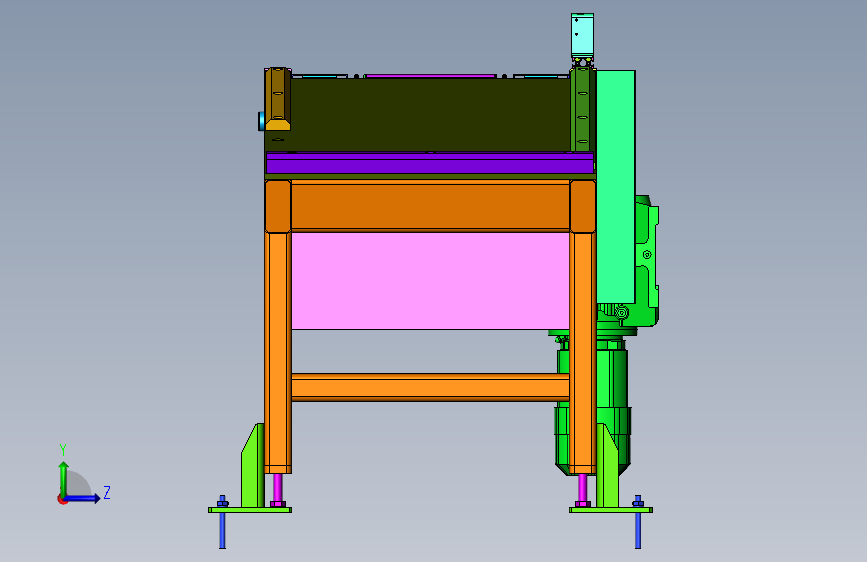
Task: Select the left blue anchor bolt
Action: pyautogui.click(x=222, y=522)
